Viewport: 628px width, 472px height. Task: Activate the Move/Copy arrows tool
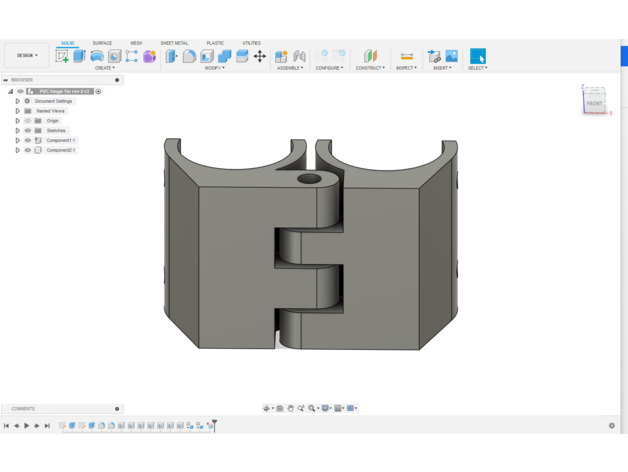point(260,57)
